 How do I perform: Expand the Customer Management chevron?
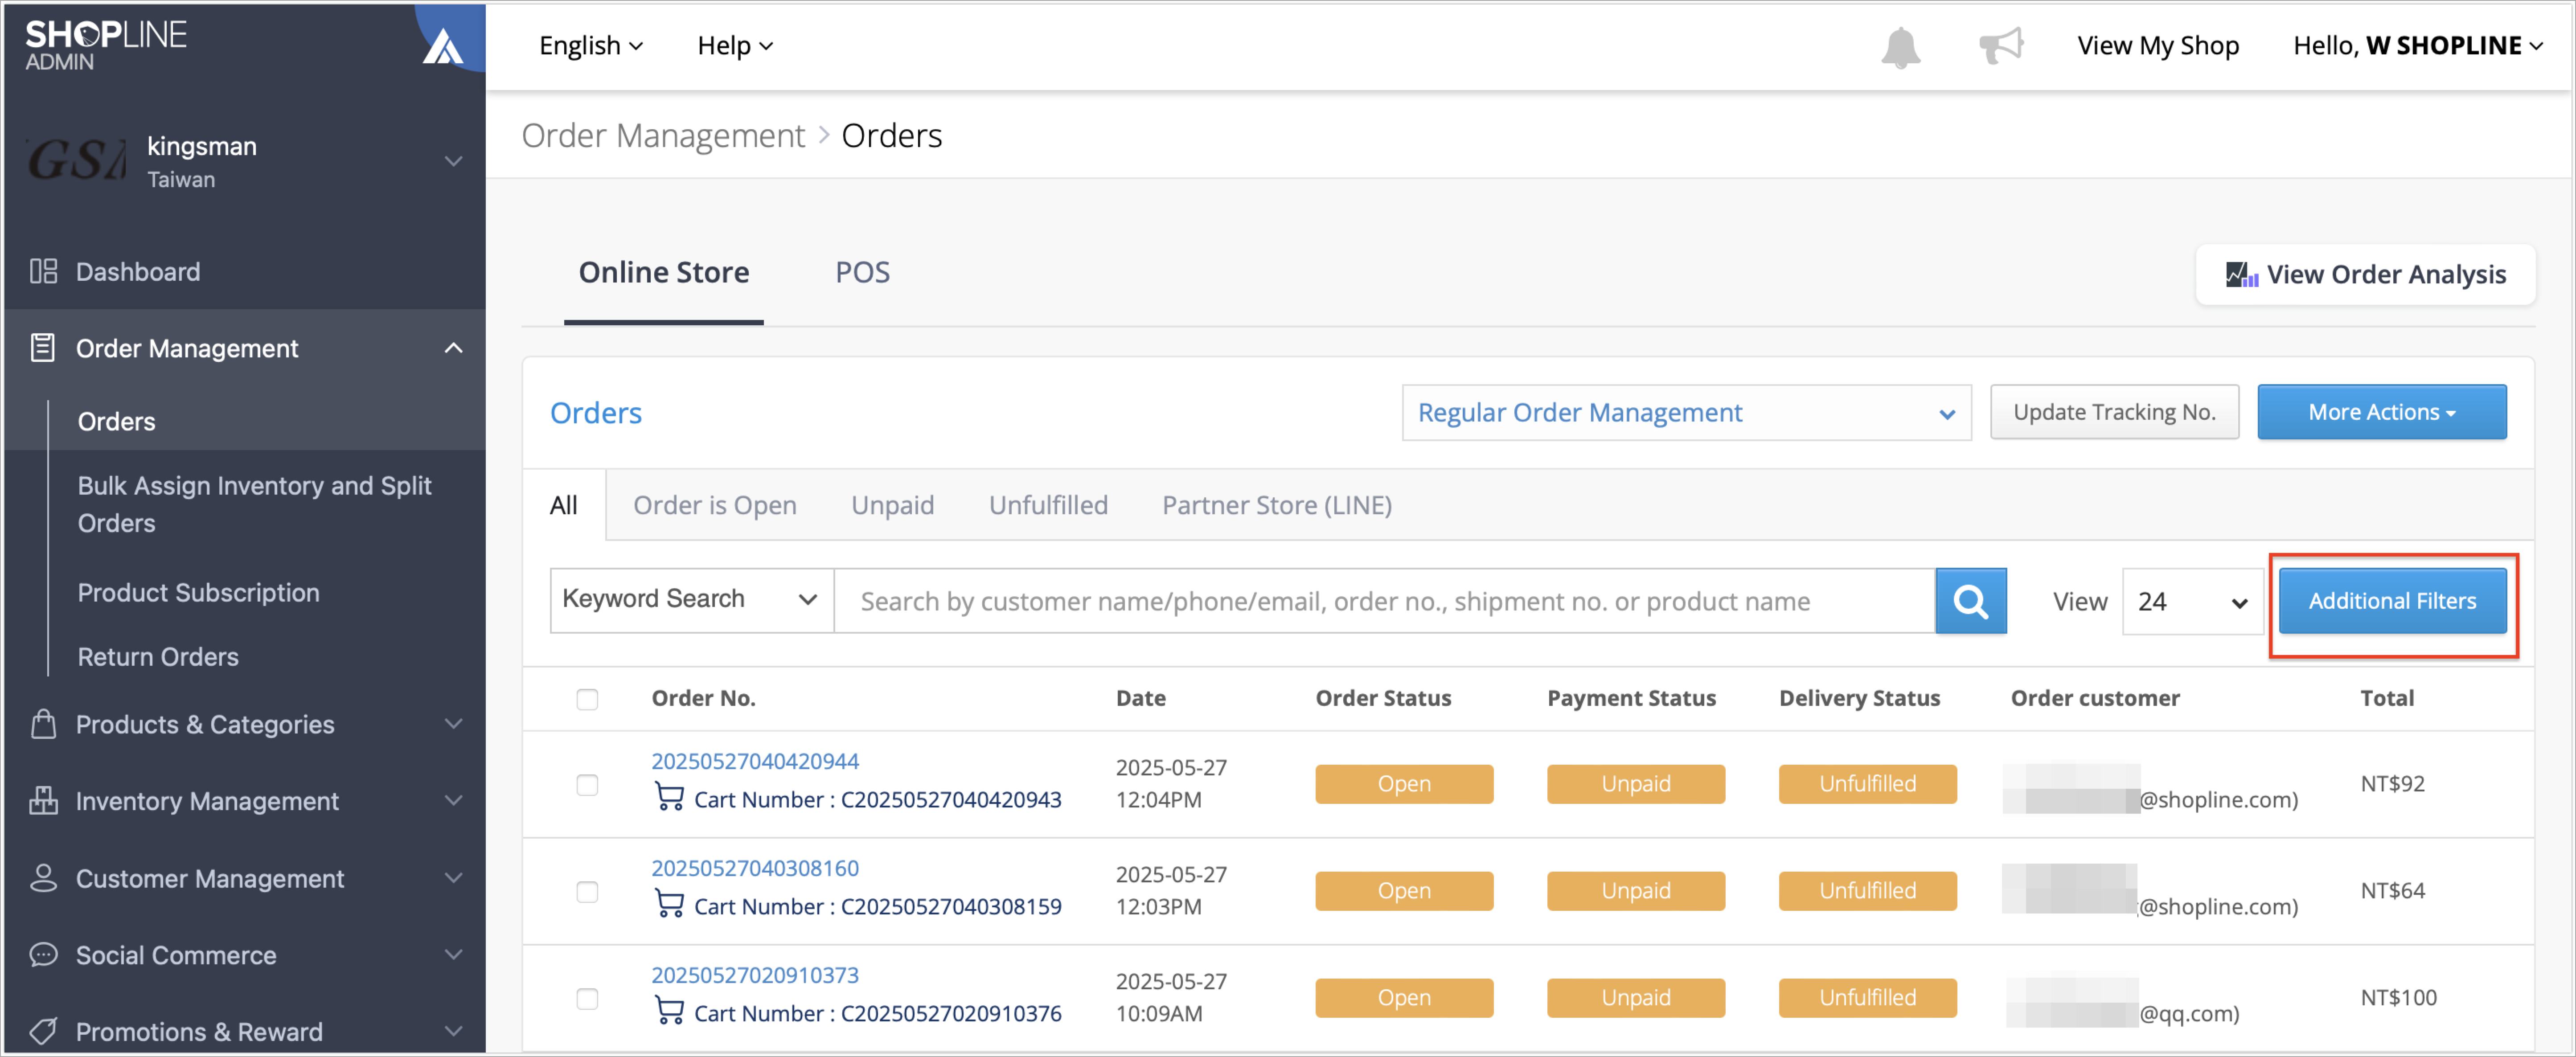point(453,878)
